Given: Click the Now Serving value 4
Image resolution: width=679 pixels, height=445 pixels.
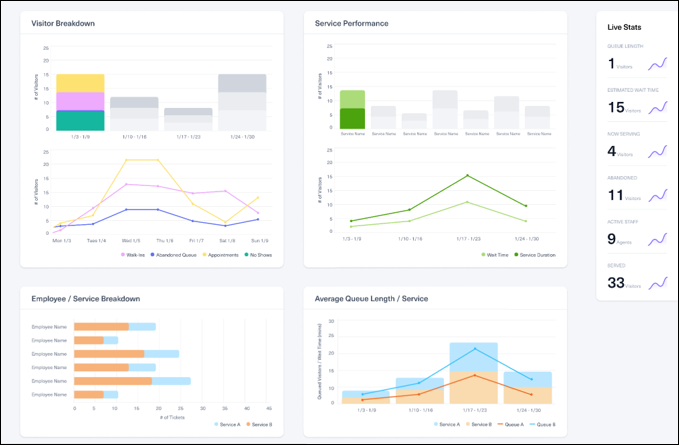Looking at the screenshot, I should tap(611, 151).
